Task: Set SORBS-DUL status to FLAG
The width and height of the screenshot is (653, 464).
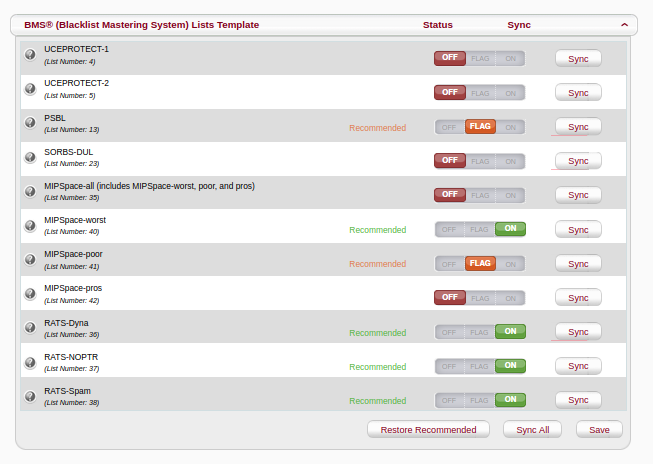Action: 480,161
